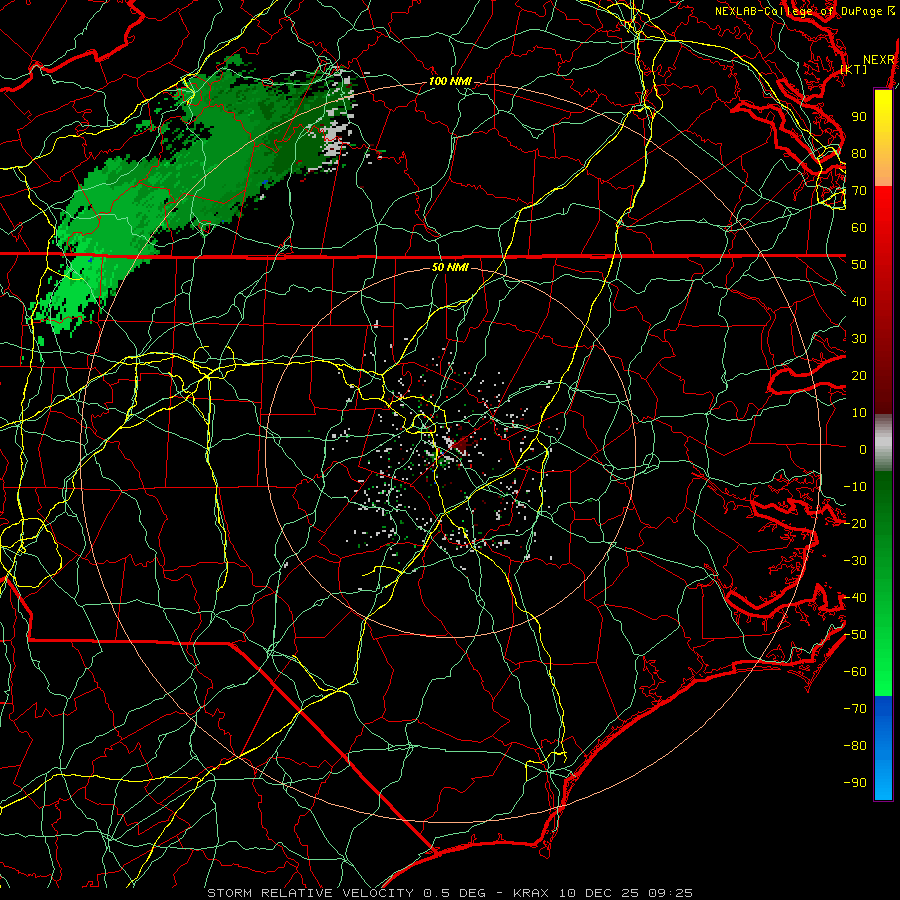Click the 09:25 timestamp in the caption
This screenshot has width=900, height=900.
pyautogui.click(x=670, y=893)
